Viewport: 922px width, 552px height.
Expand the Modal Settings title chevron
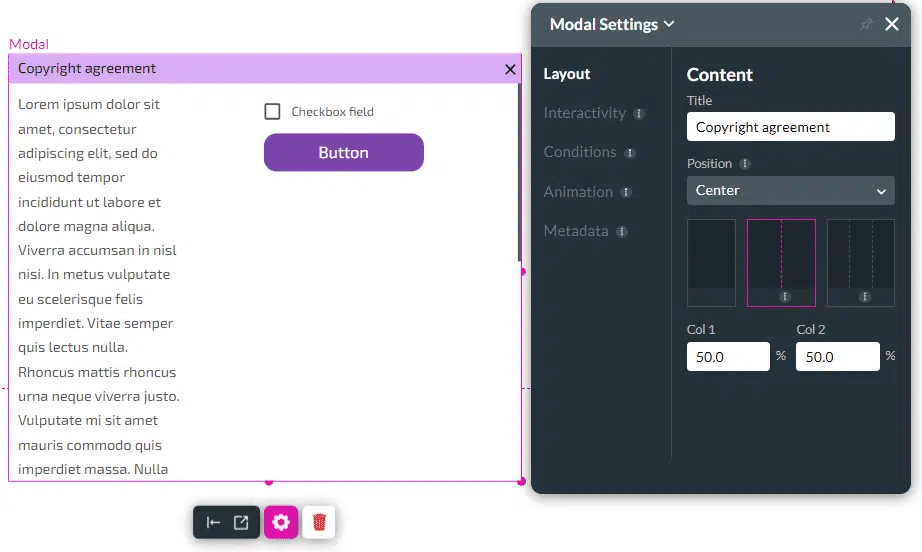click(x=669, y=24)
